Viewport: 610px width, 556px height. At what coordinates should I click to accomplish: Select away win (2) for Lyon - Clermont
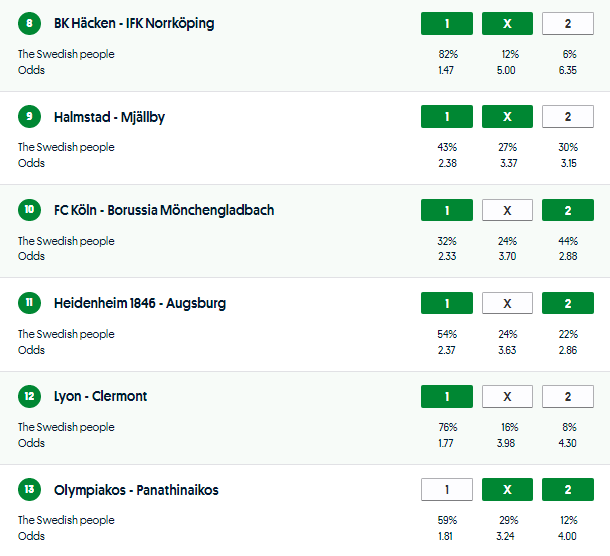pyautogui.click(x=567, y=396)
